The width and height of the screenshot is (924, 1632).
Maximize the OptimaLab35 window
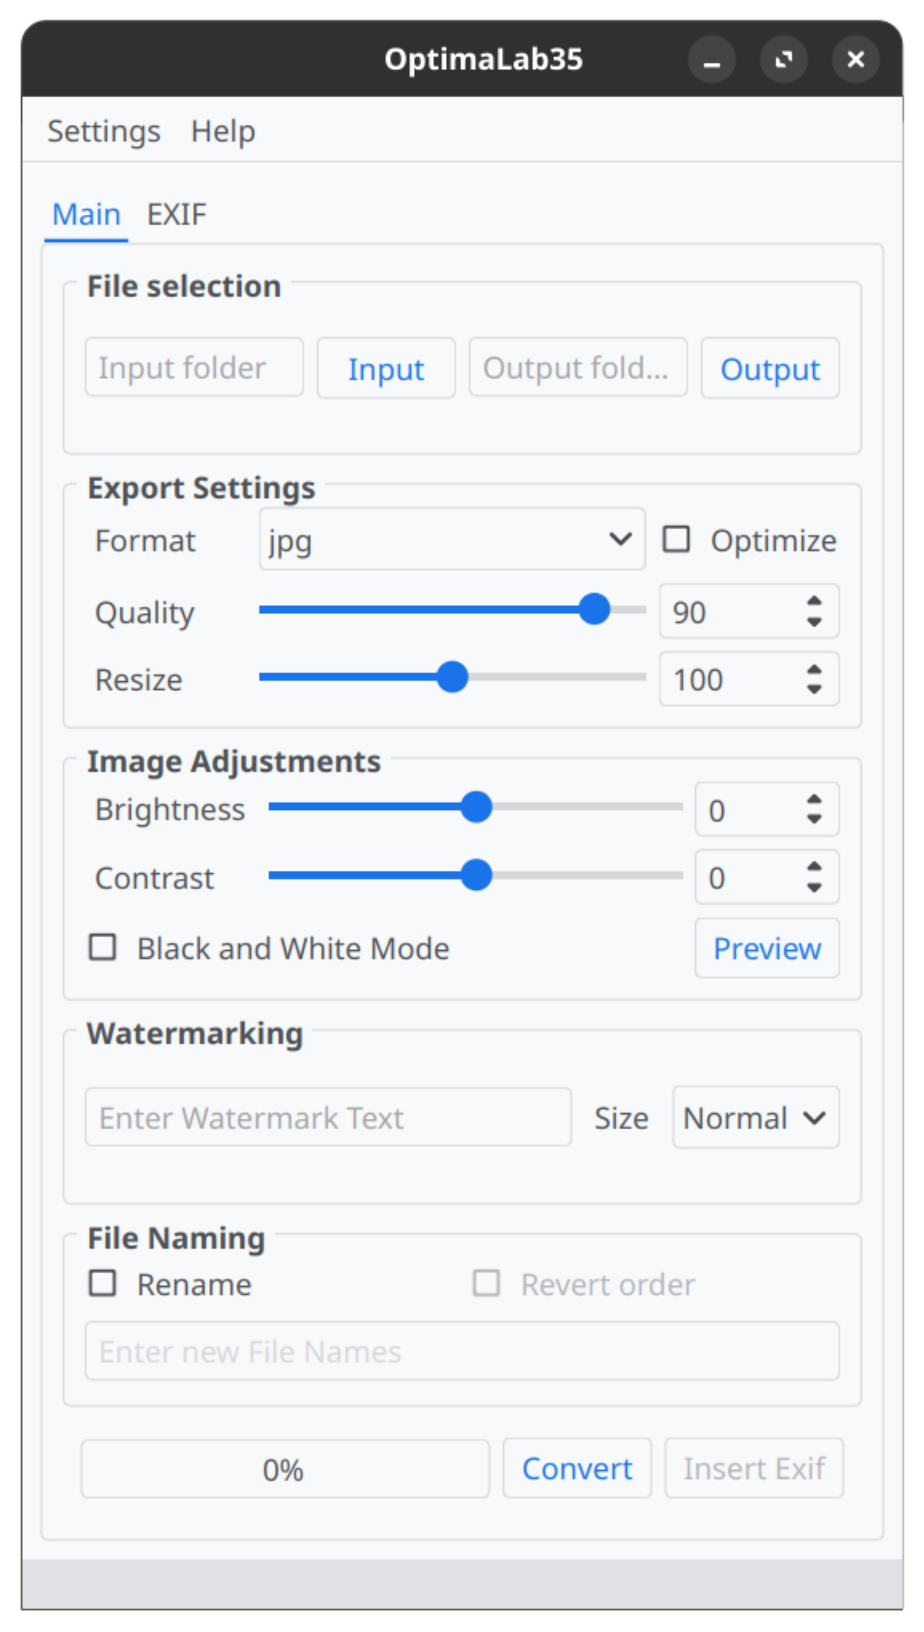pyautogui.click(x=784, y=60)
